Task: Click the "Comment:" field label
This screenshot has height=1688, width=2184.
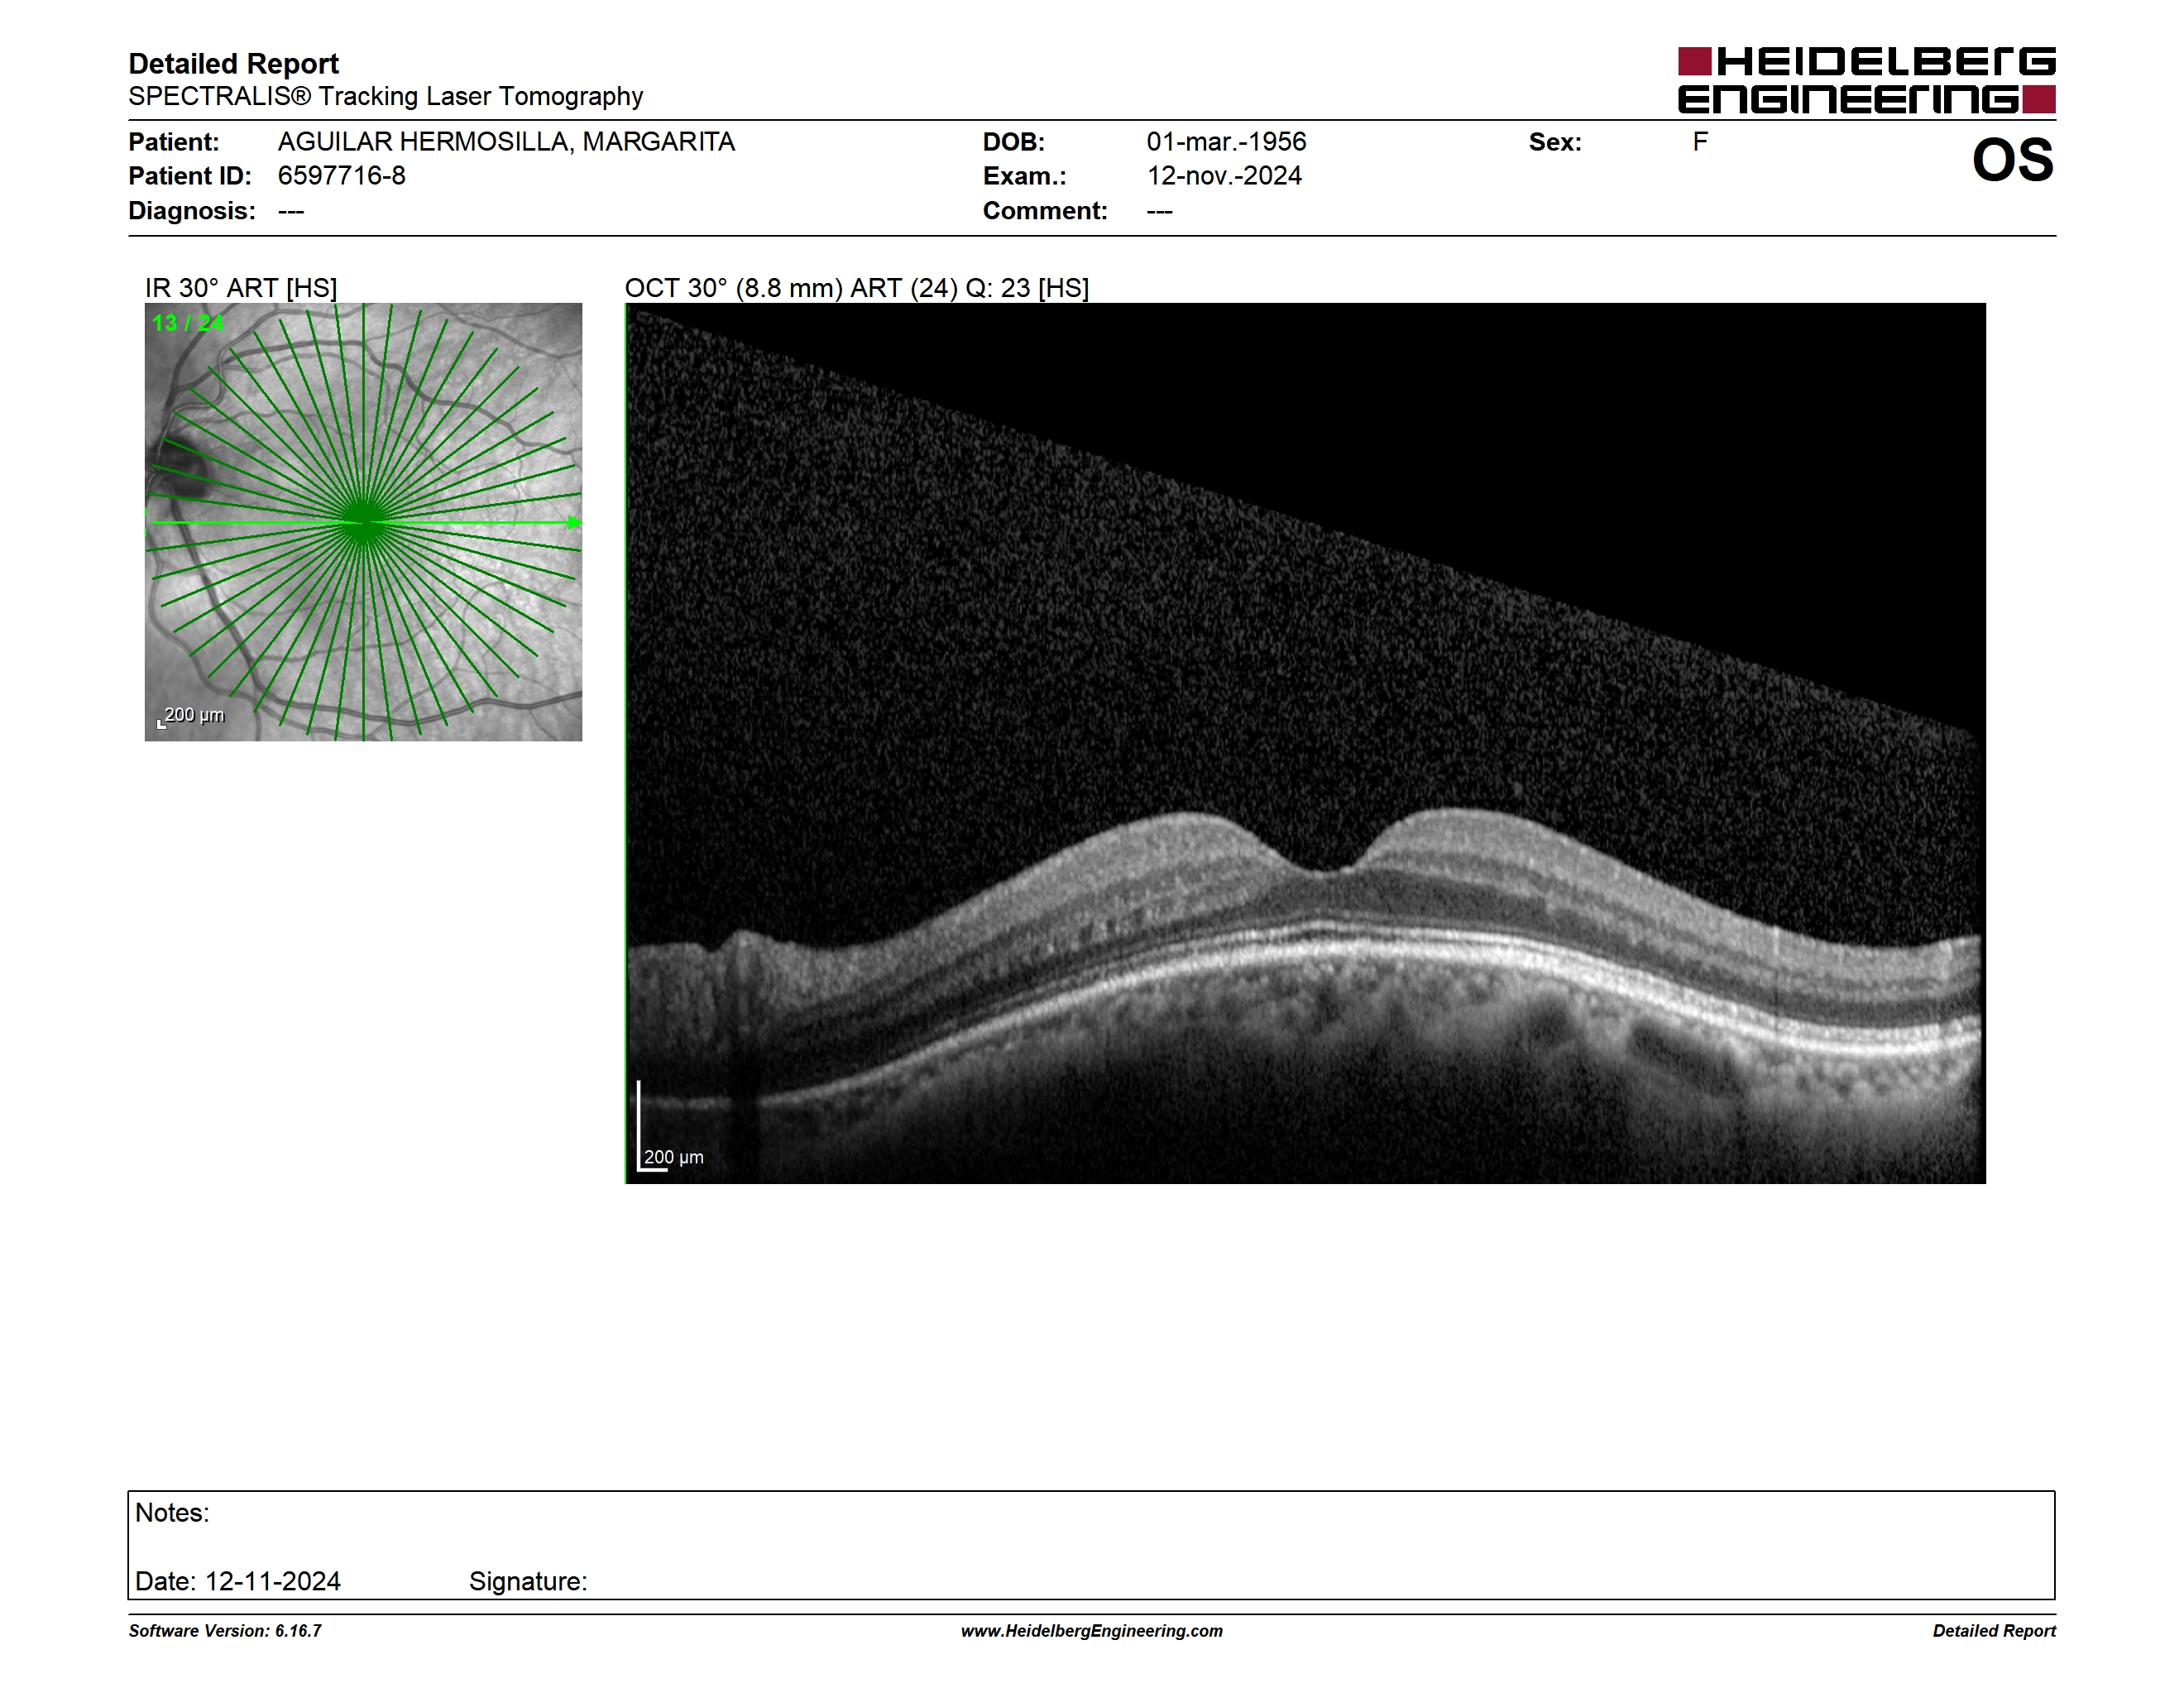Action: click(x=1045, y=211)
